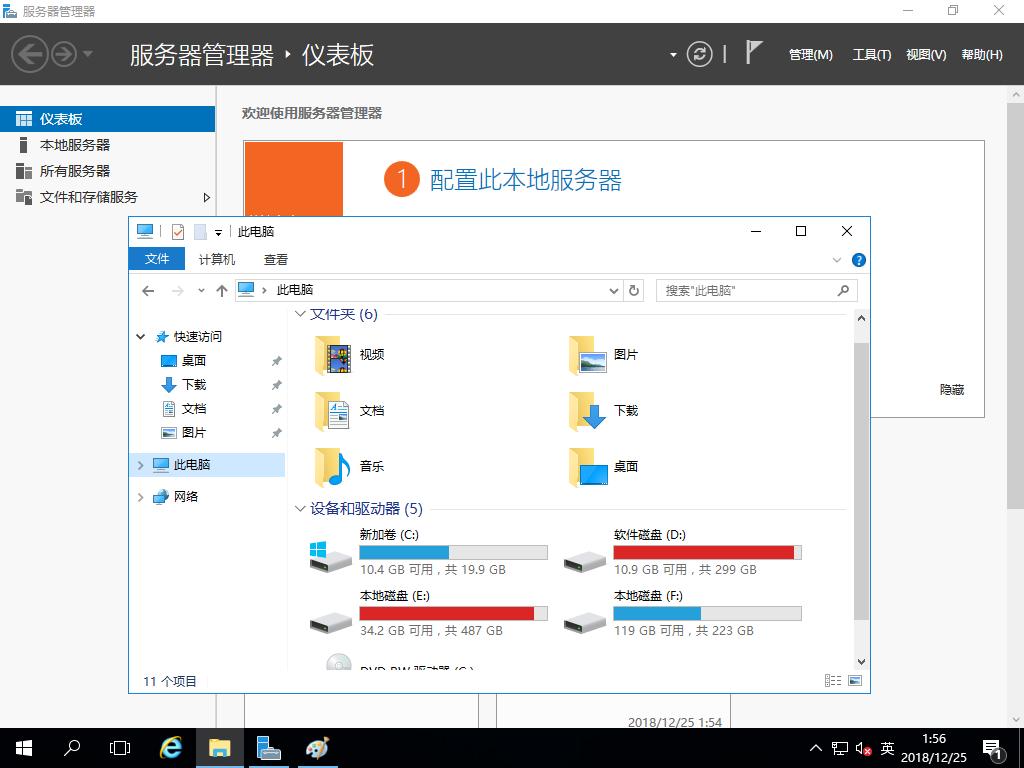The image size is (1024, 768).
Task: Click the 隐藏 link in Server Manager
Action: (951, 390)
